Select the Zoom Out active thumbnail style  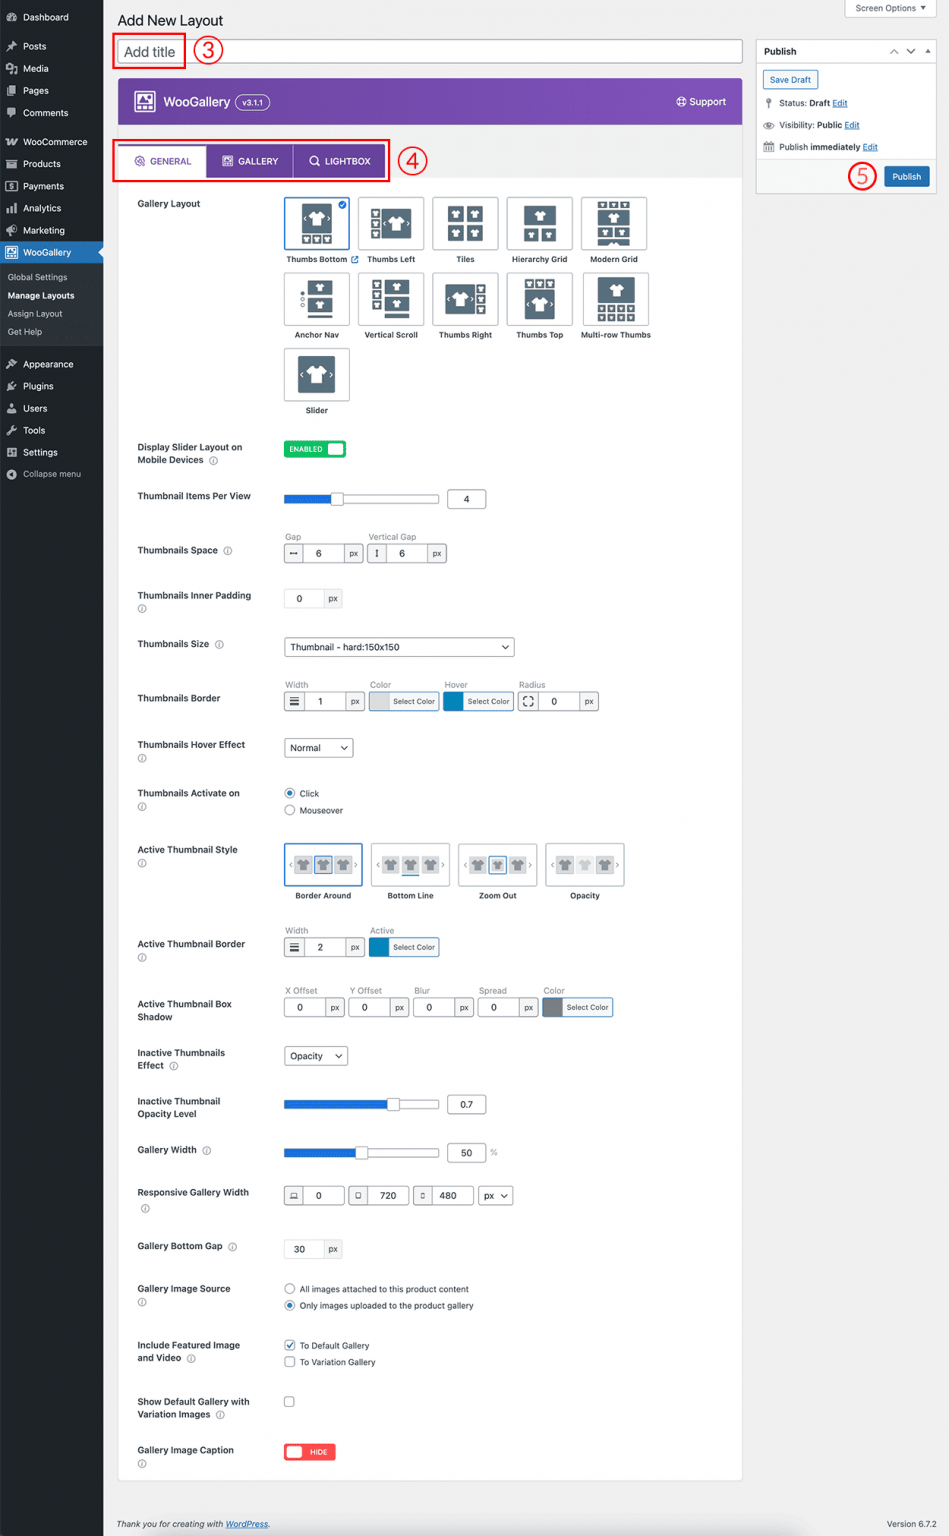coord(497,864)
